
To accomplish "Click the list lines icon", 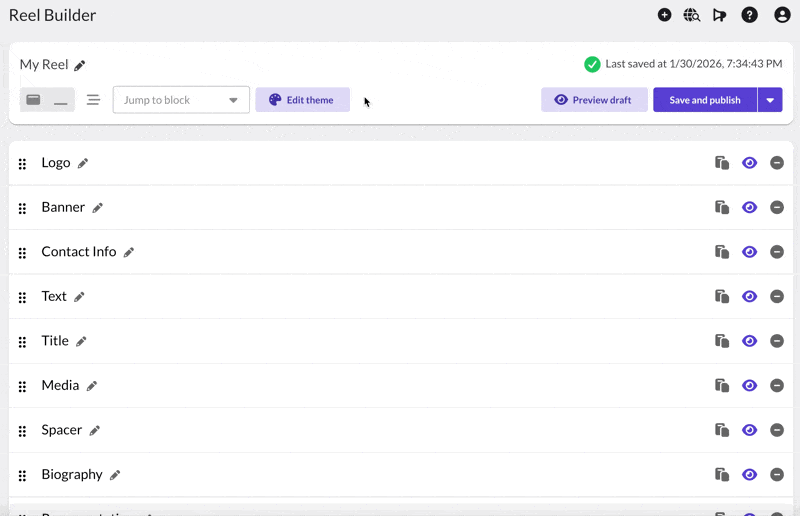I will pos(93,100).
